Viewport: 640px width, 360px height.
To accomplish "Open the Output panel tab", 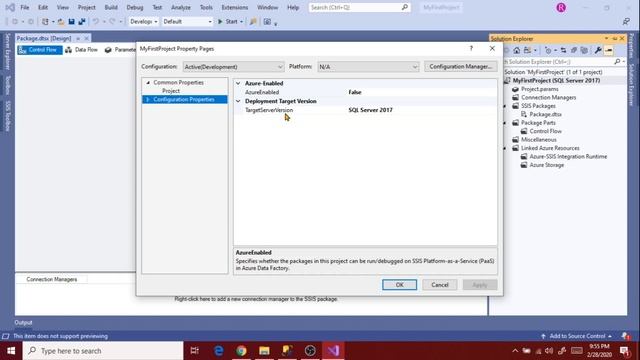I will pyautogui.click(x=23, y=322).
